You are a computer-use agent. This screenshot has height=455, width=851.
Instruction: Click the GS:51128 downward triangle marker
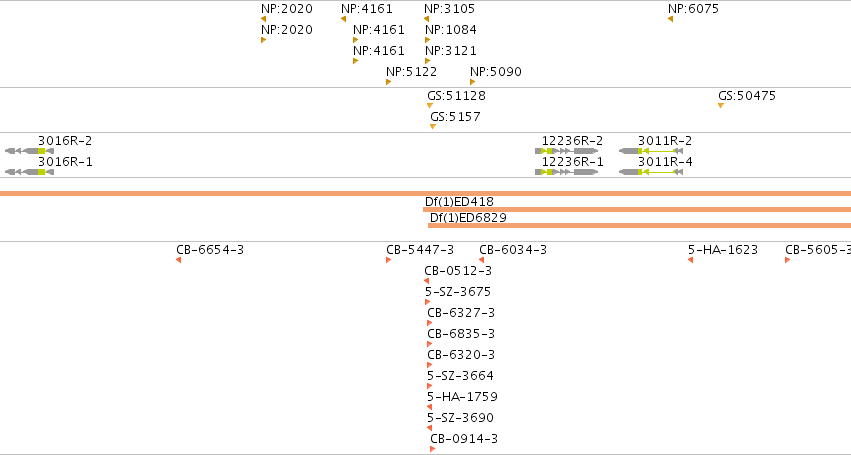point(430,105)
